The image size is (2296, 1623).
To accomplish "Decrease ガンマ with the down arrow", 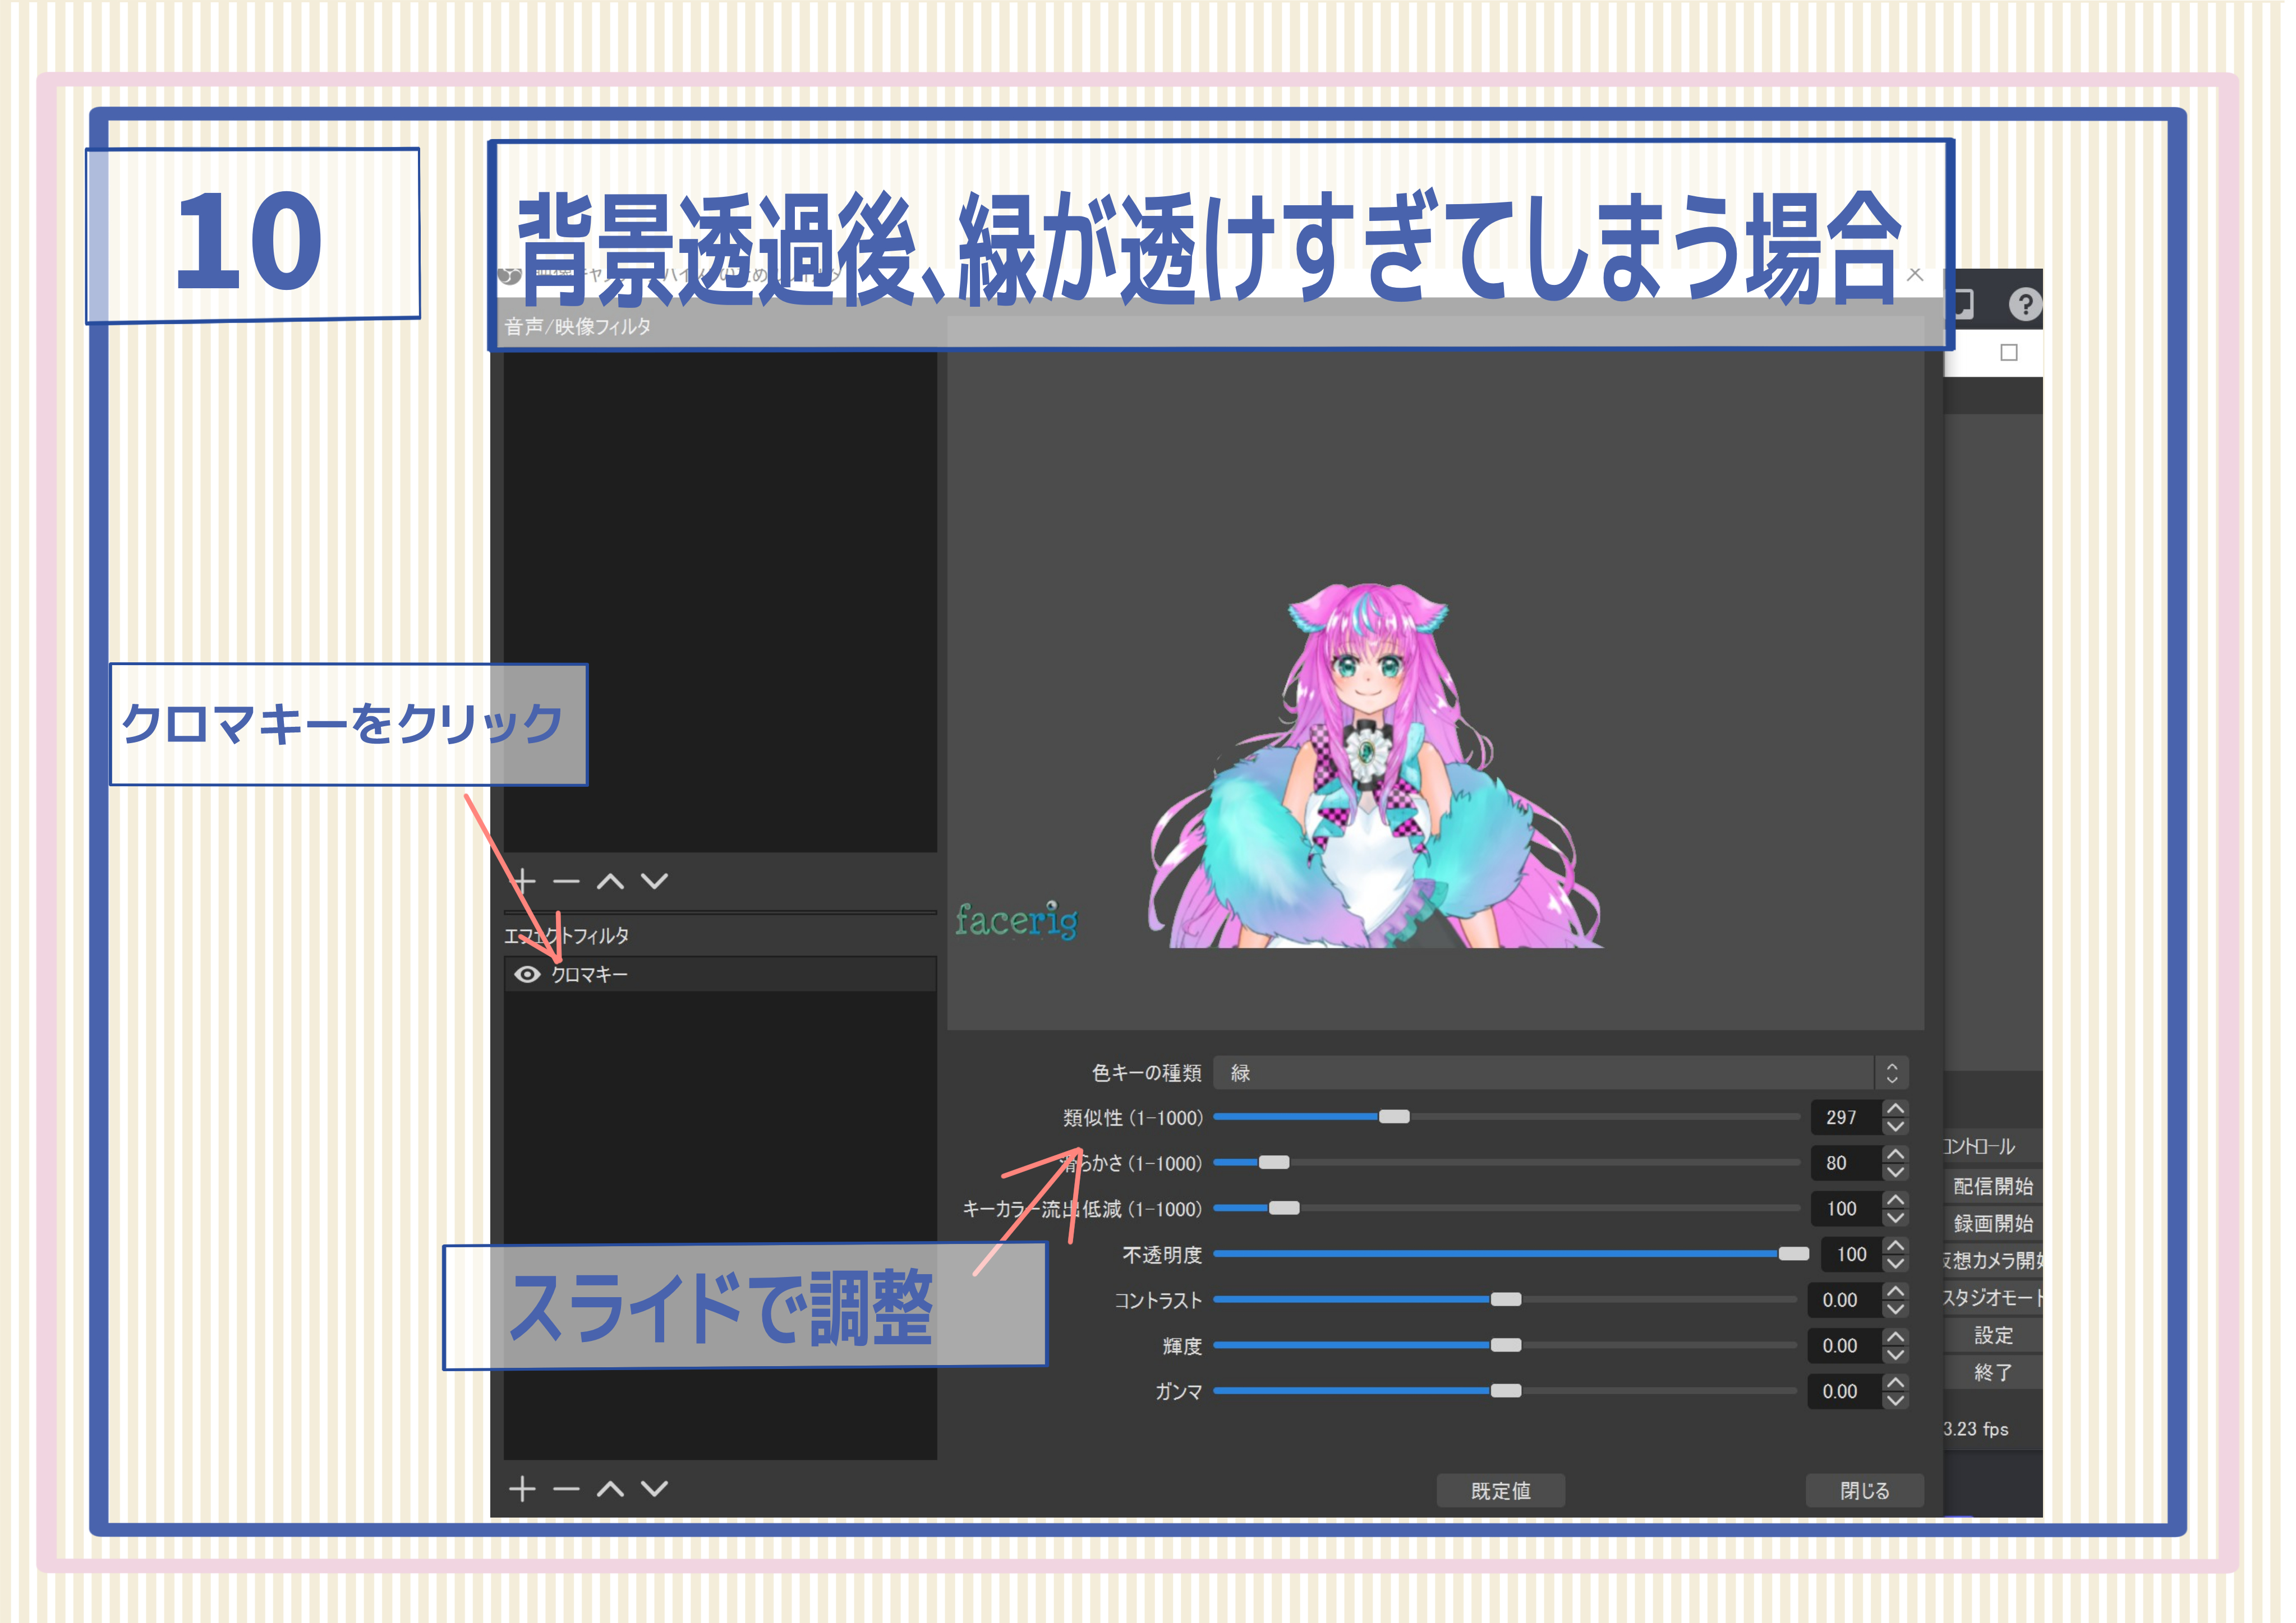I will click(1896, 1402).
